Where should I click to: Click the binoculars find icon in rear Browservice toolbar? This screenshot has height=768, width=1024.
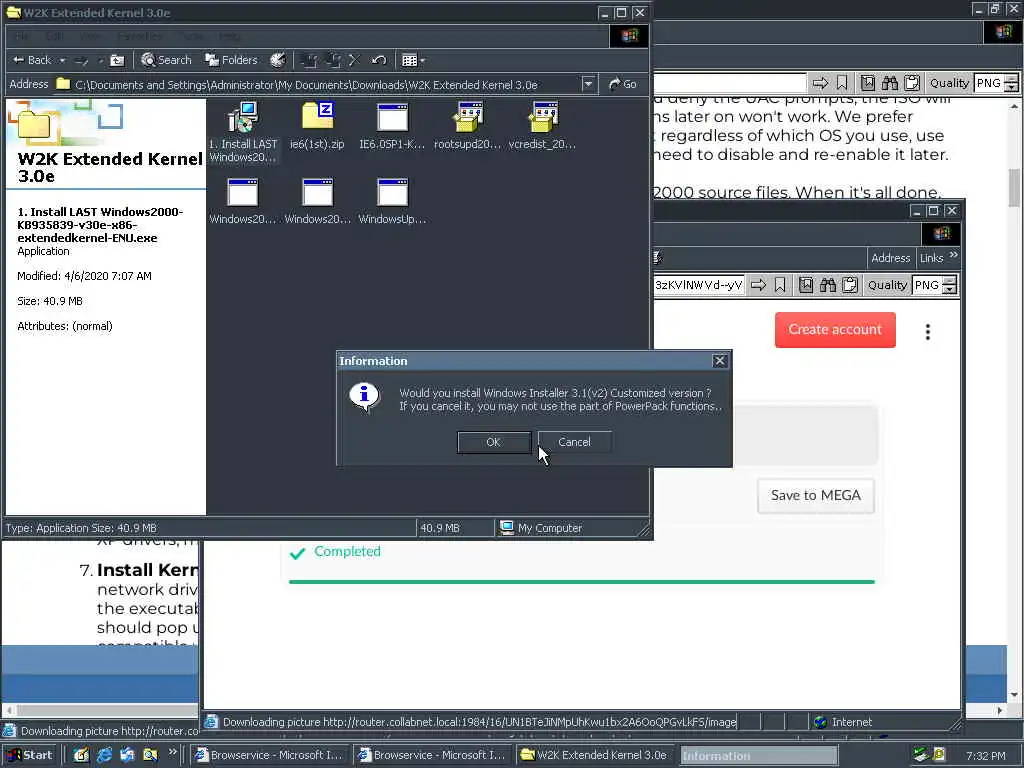point(889,83)
